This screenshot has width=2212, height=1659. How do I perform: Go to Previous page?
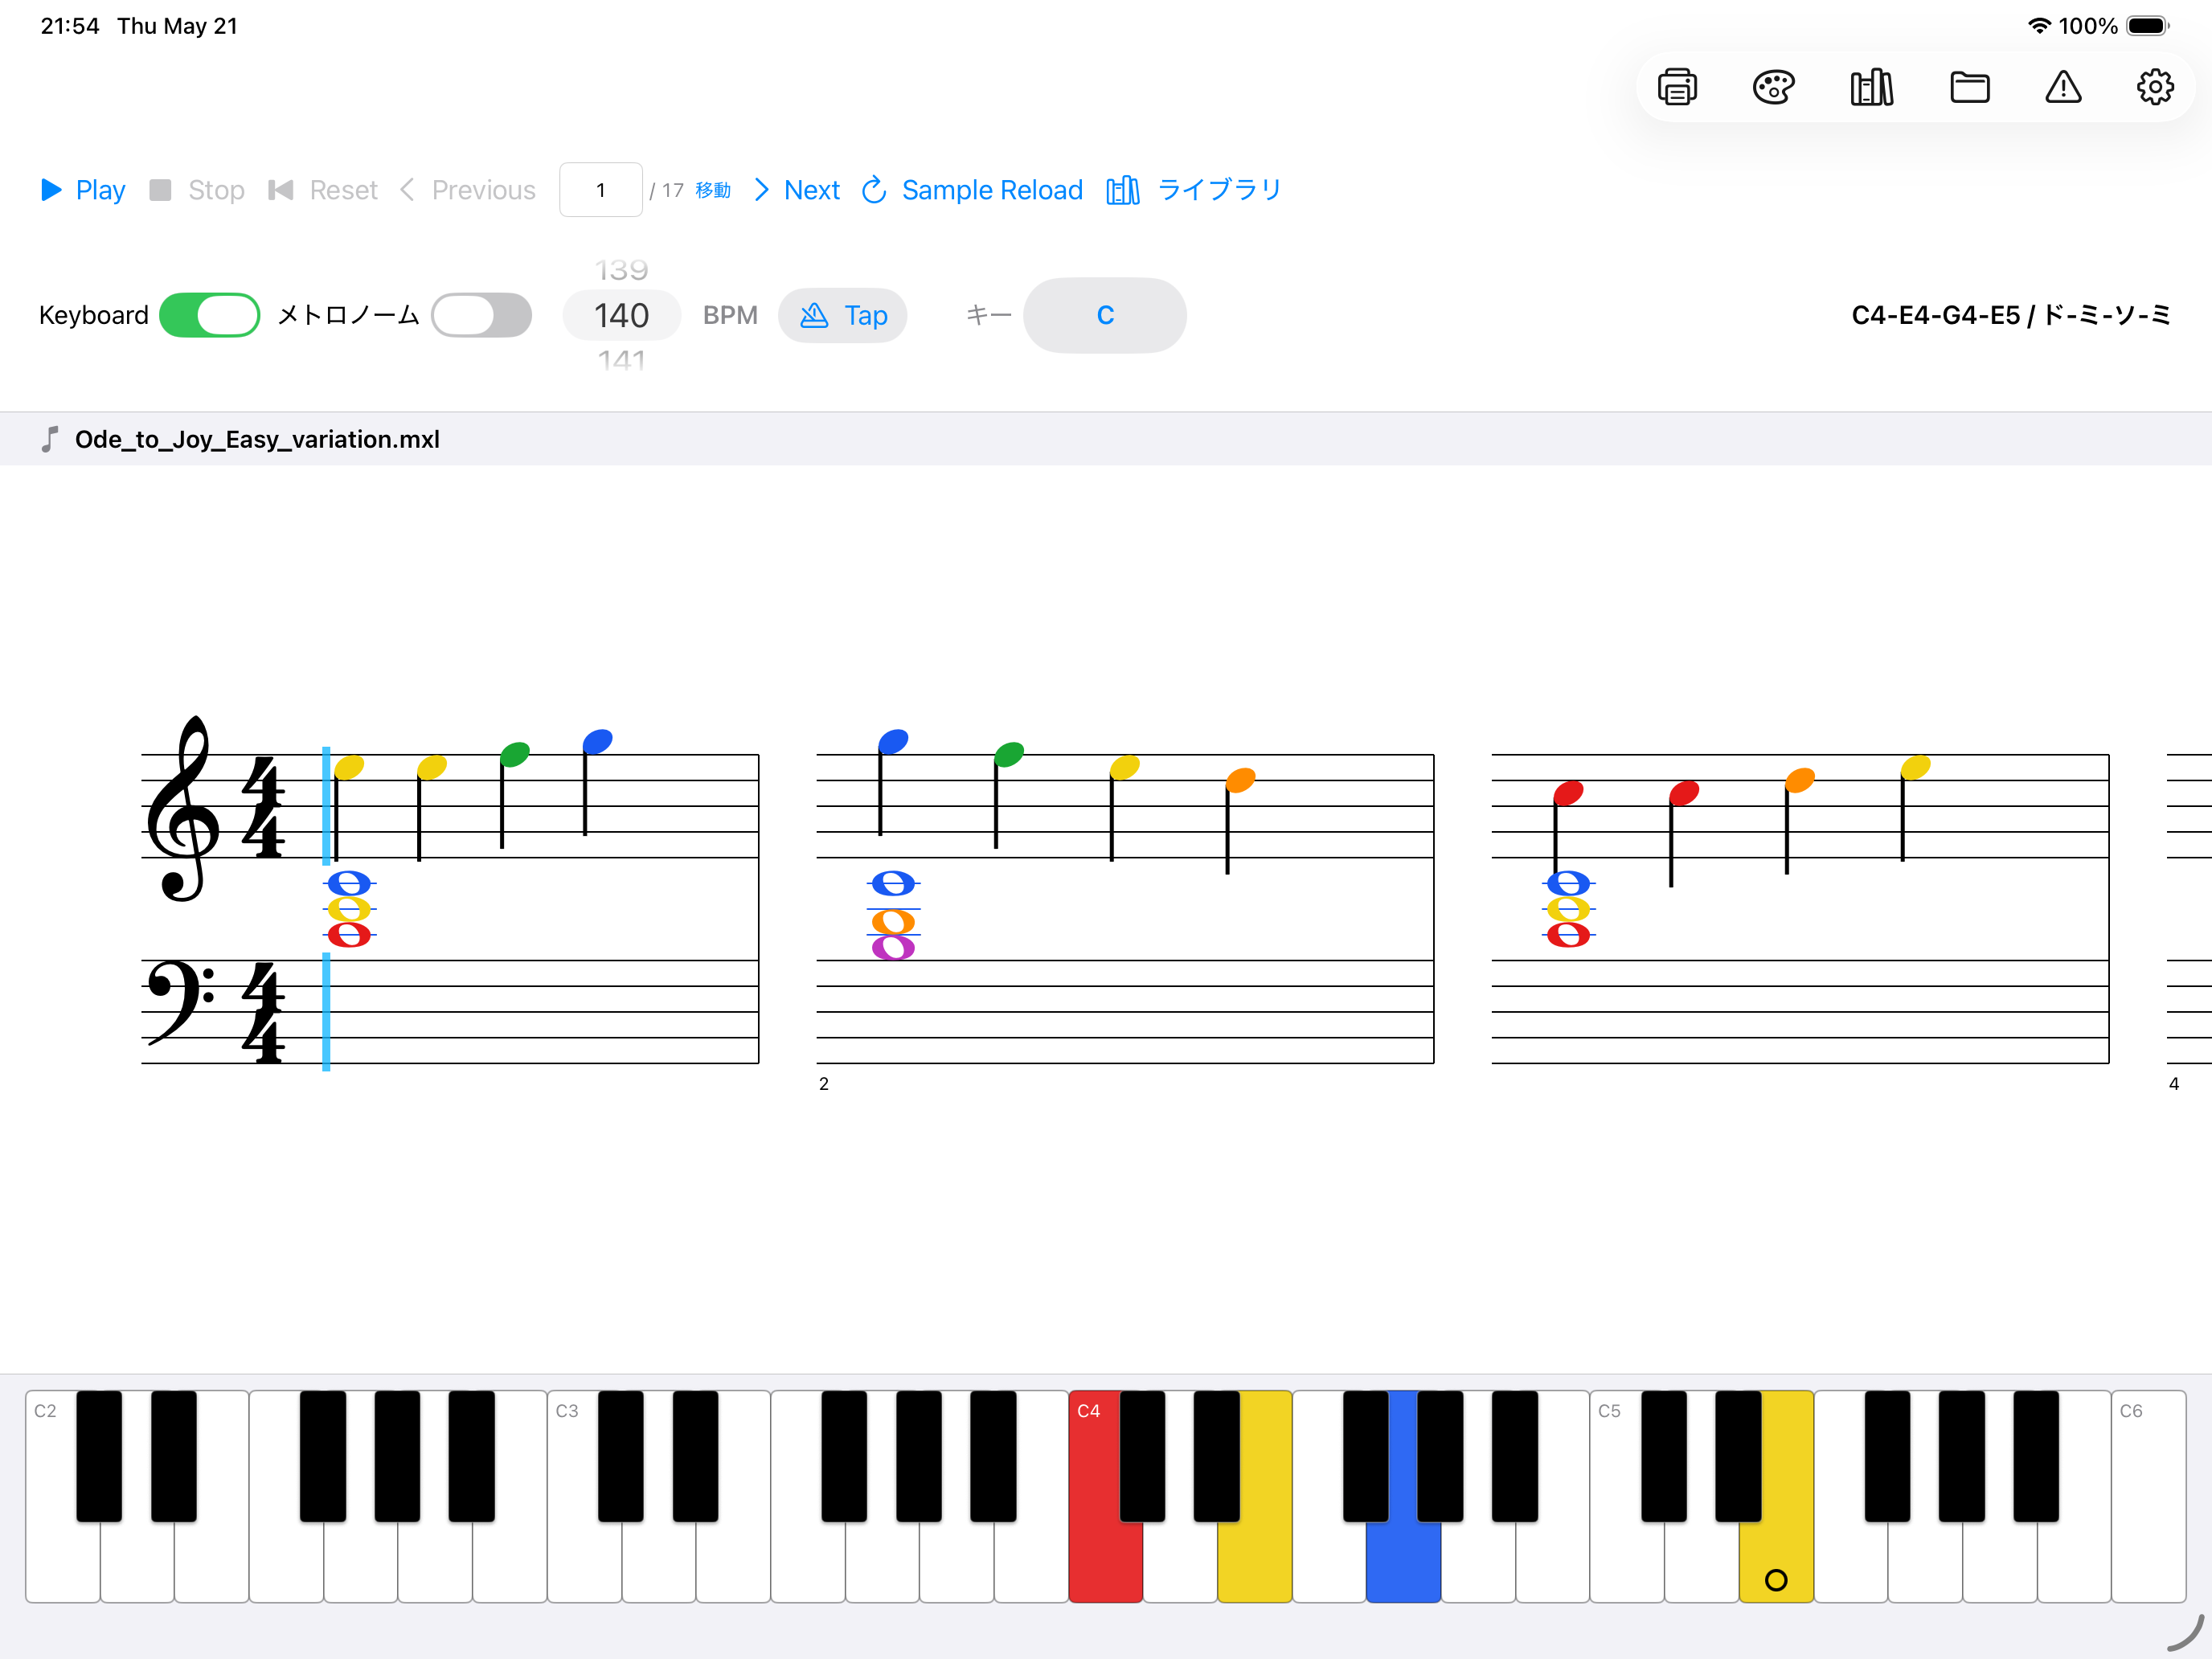click(x=467, y=190)
